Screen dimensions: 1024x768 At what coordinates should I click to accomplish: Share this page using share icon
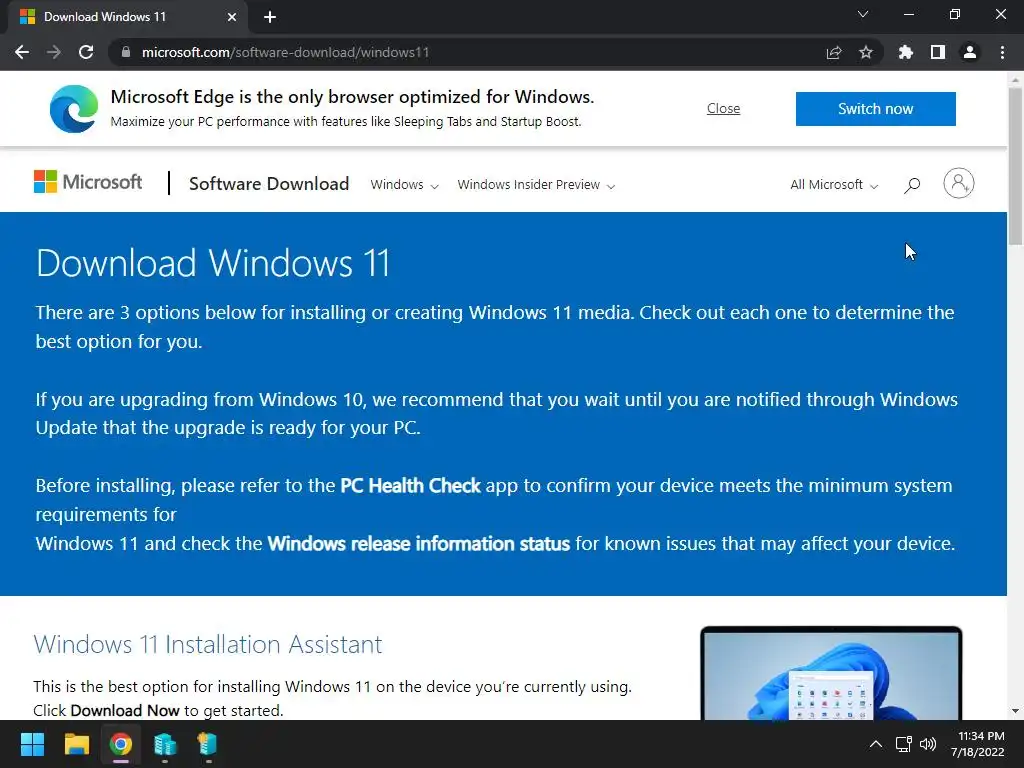click(x=834, y=52)
